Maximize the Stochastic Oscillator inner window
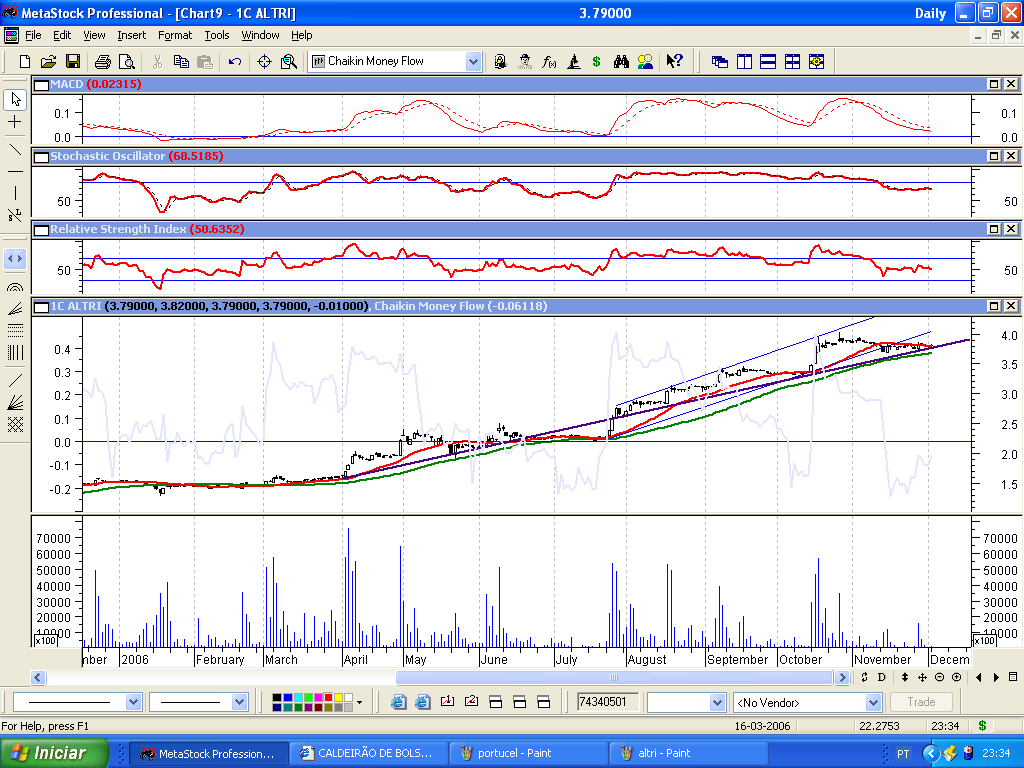 [993, 156]
